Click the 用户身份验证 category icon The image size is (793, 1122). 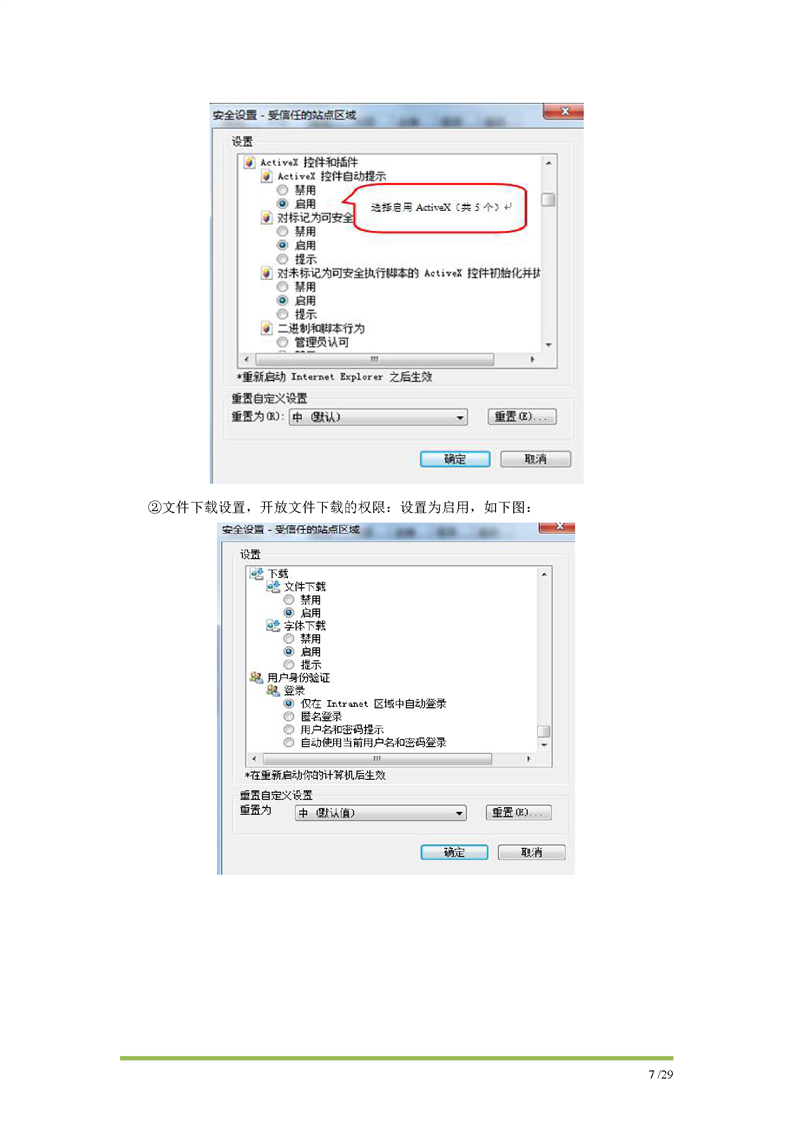pyautogui.click(x=256, y=677)
